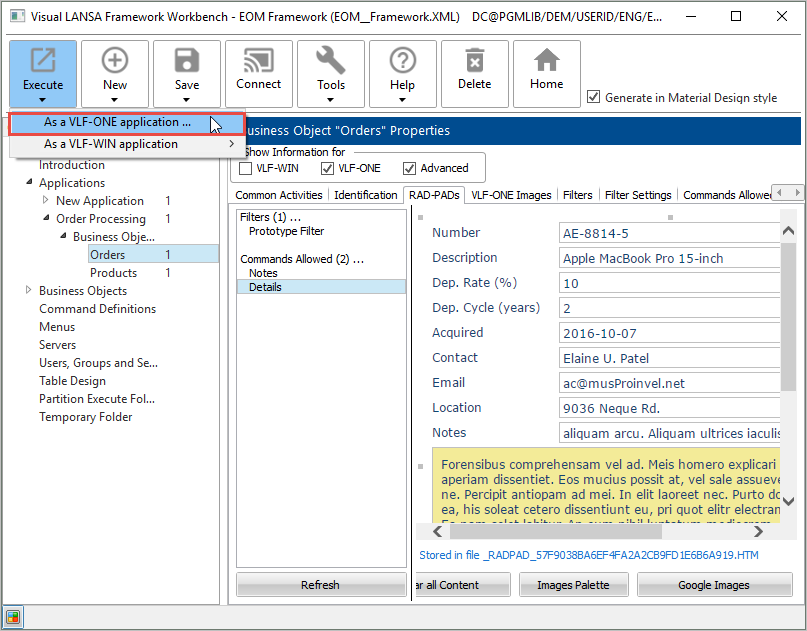807x631 pixels.
Task: Switch to the VLF-ONE Images tab
Action: (x=511, y=195)
